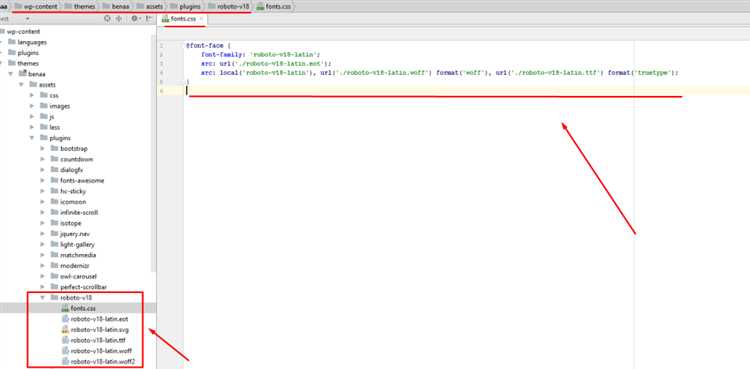Select the fonts.css file in tree
The width and height of the screenshot is (750, 369).
click(x=83, y=308)
